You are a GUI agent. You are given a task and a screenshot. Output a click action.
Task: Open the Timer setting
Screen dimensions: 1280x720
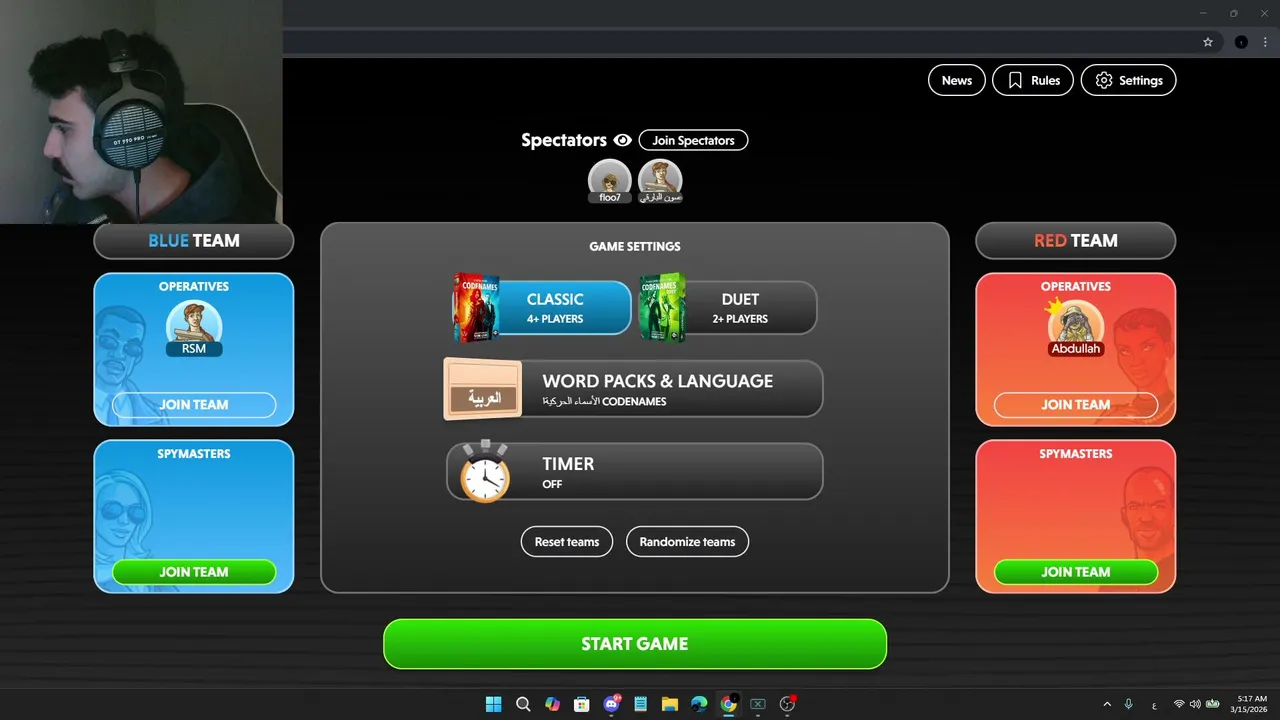coord(635,471)
